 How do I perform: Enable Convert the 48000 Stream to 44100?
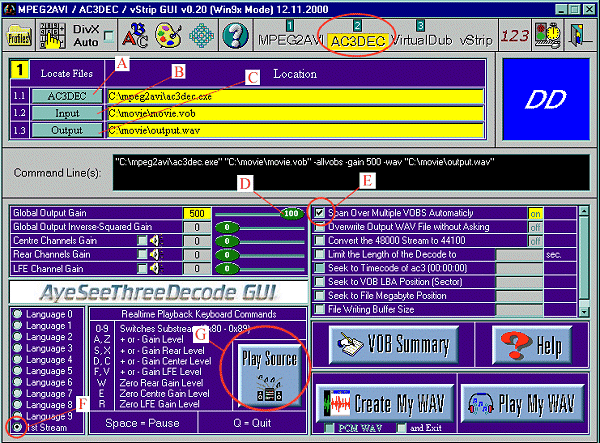coord(320,241)
